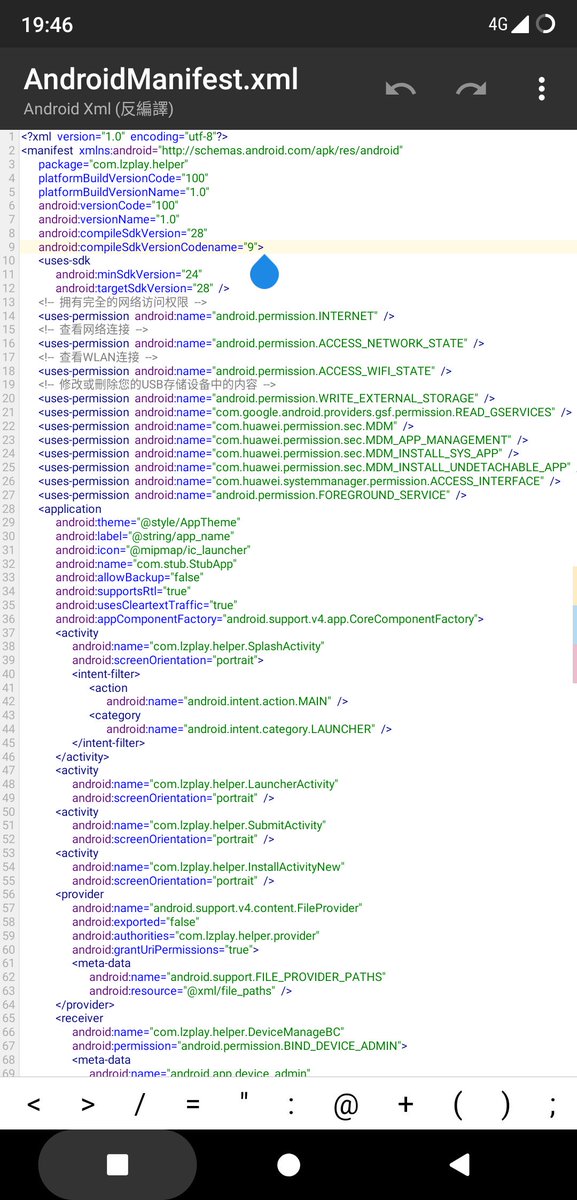Open the three-dot overflow menu
Screen dimensions: 577x1200
(541, 89)
